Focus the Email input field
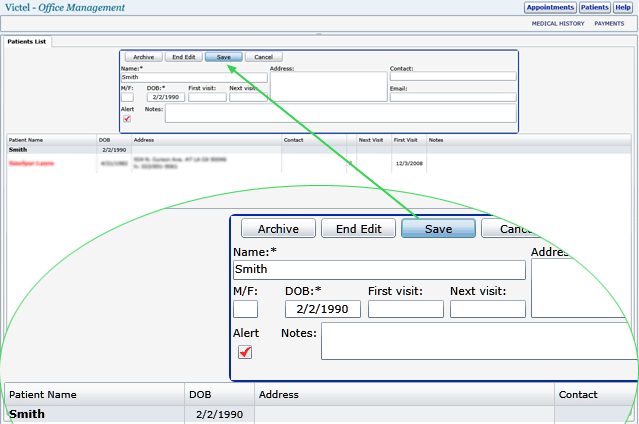The width and height of the screenshot is (639, 424). coord(453,97)
